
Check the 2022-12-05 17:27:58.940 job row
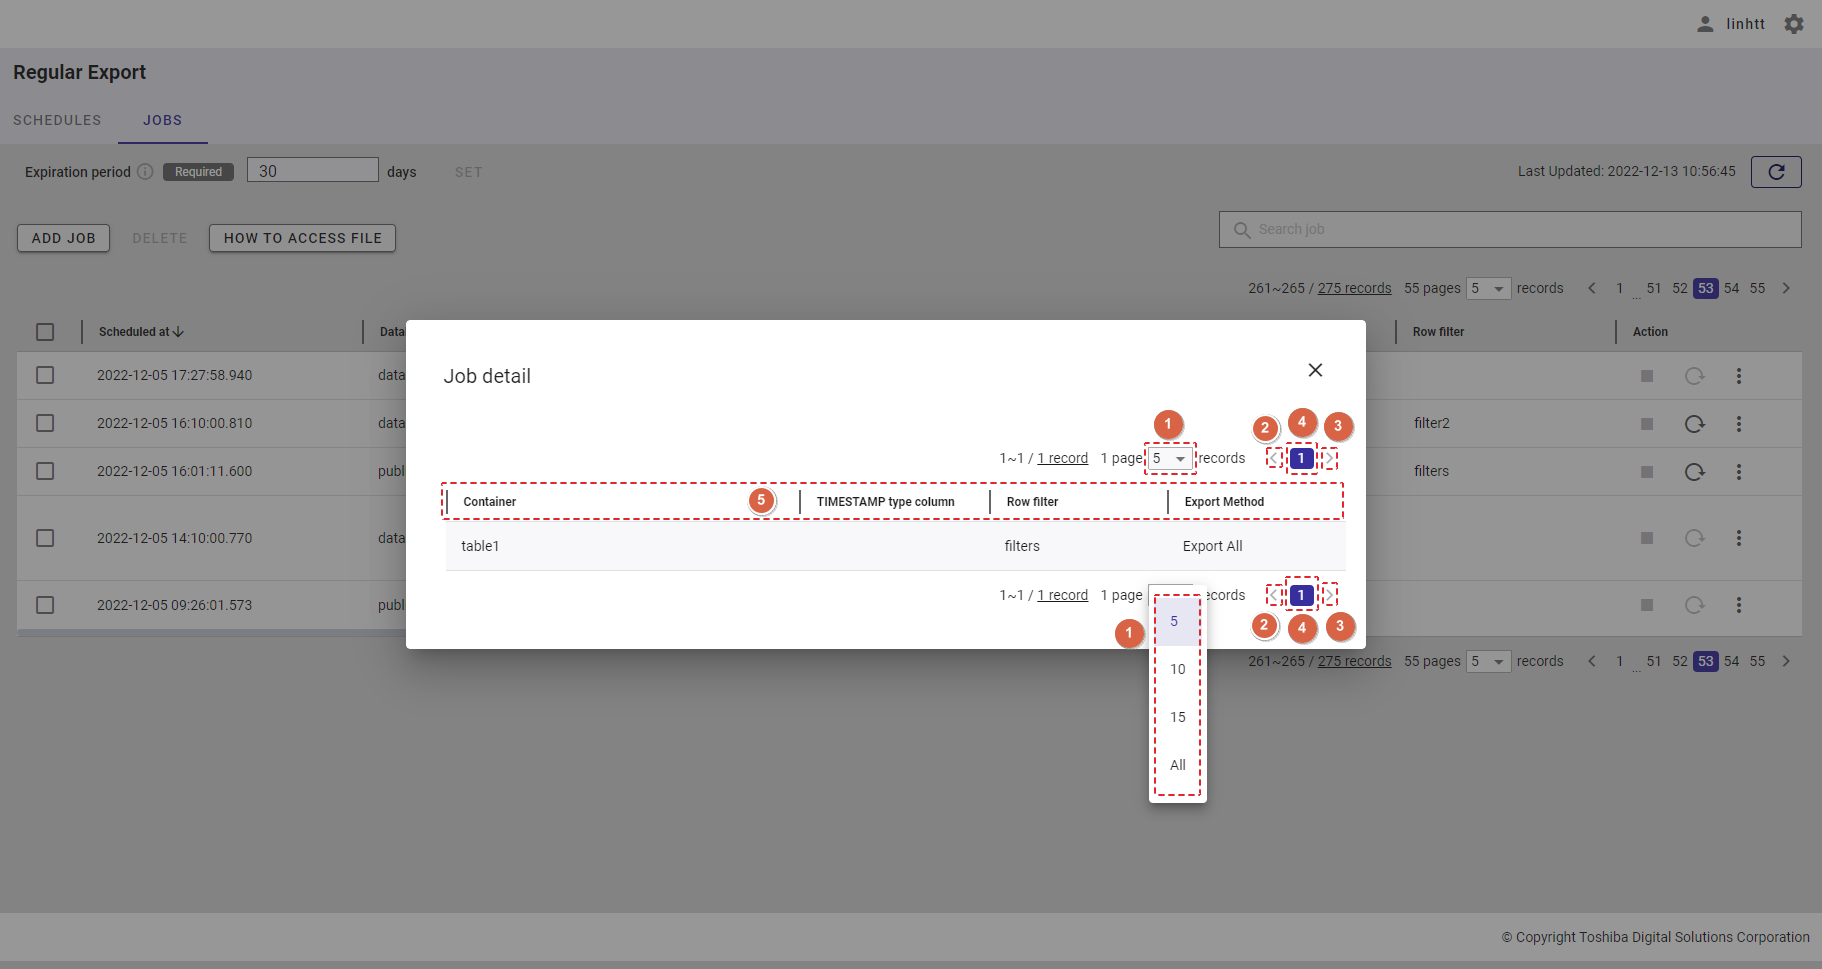45,375
